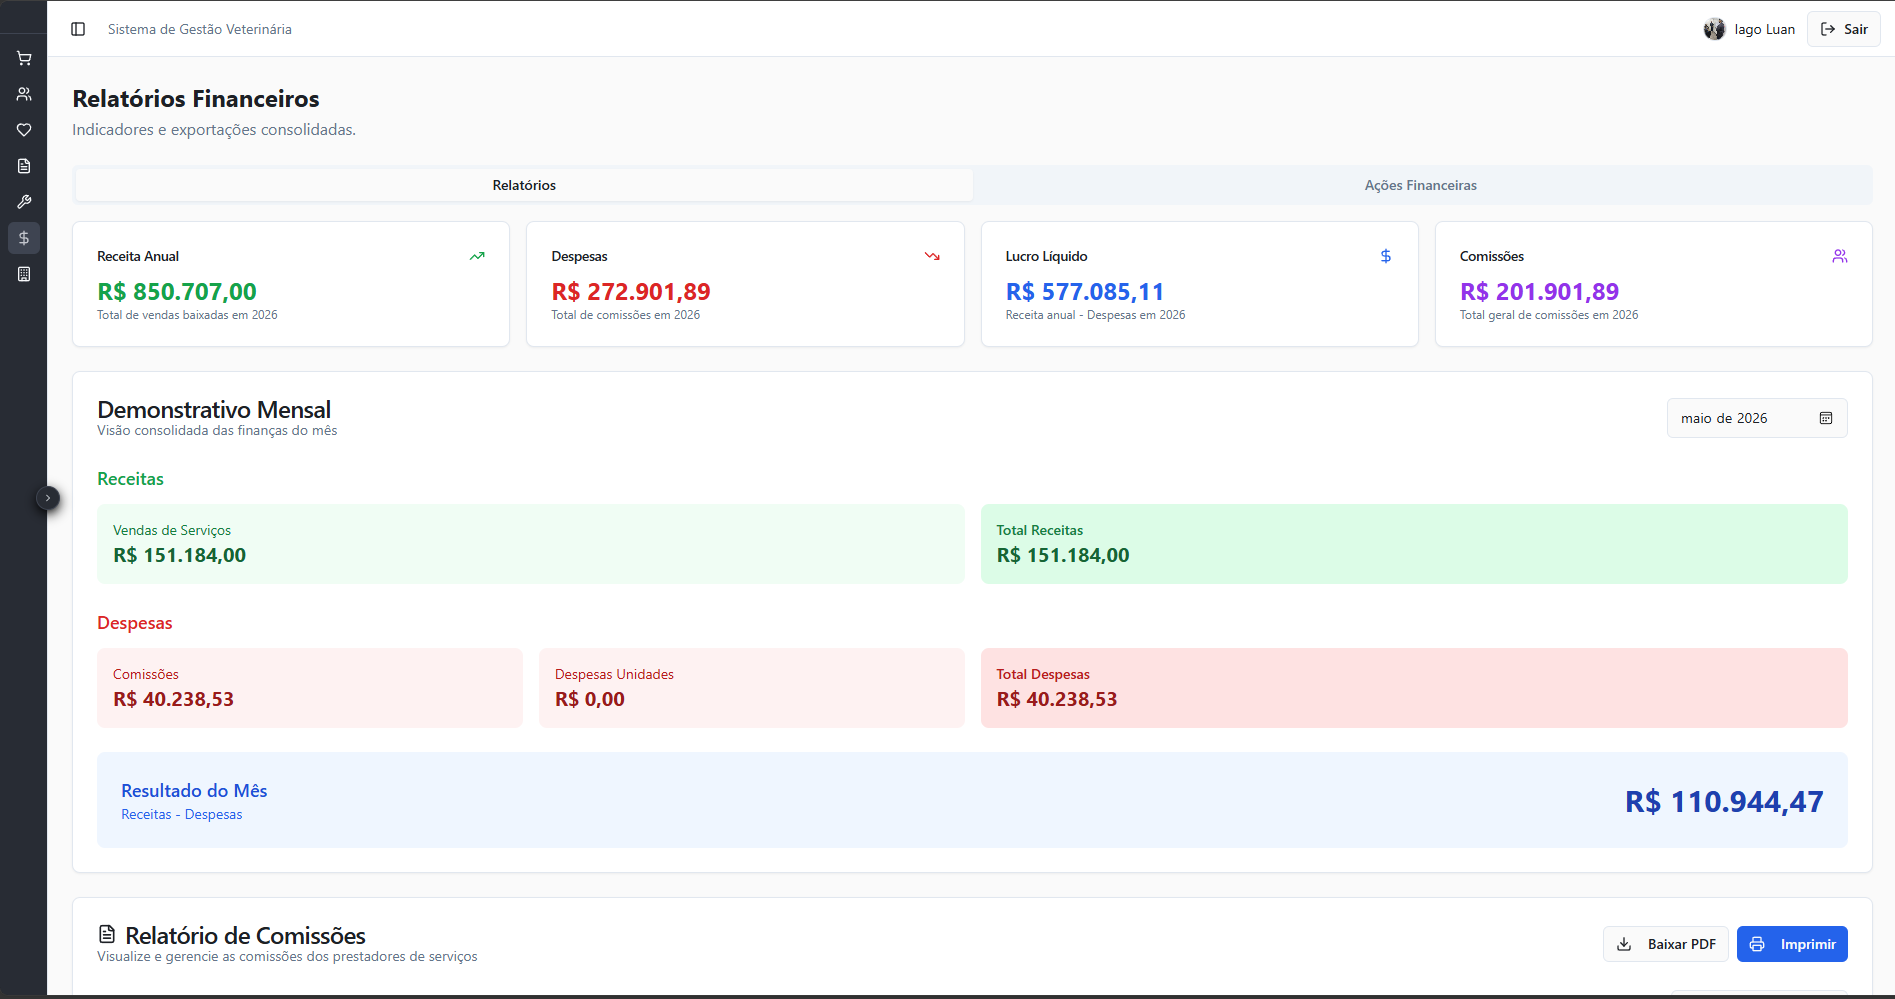Click the Sair logout button
Viewport: 1895px width, 999px height.
click(1844, 29)
